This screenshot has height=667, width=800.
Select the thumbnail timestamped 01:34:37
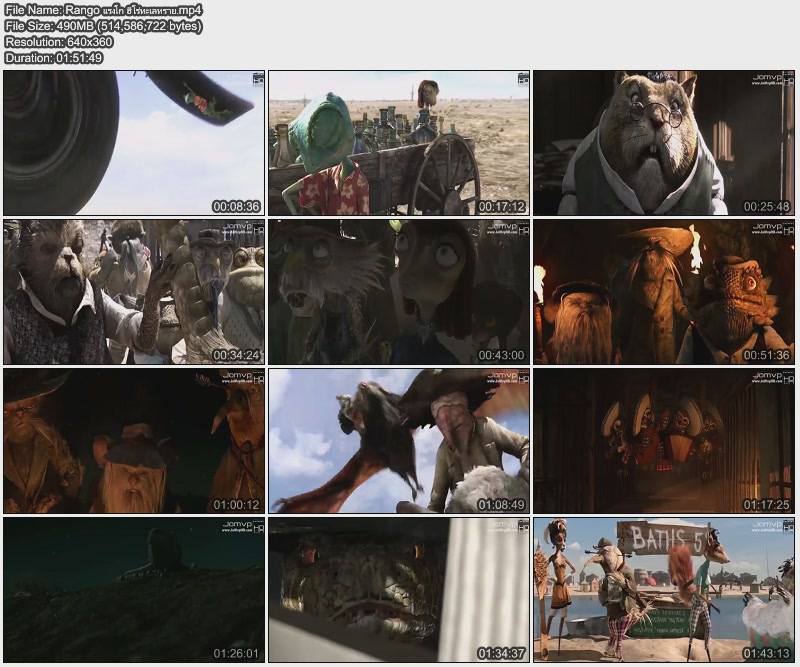(x=399, y=590)
